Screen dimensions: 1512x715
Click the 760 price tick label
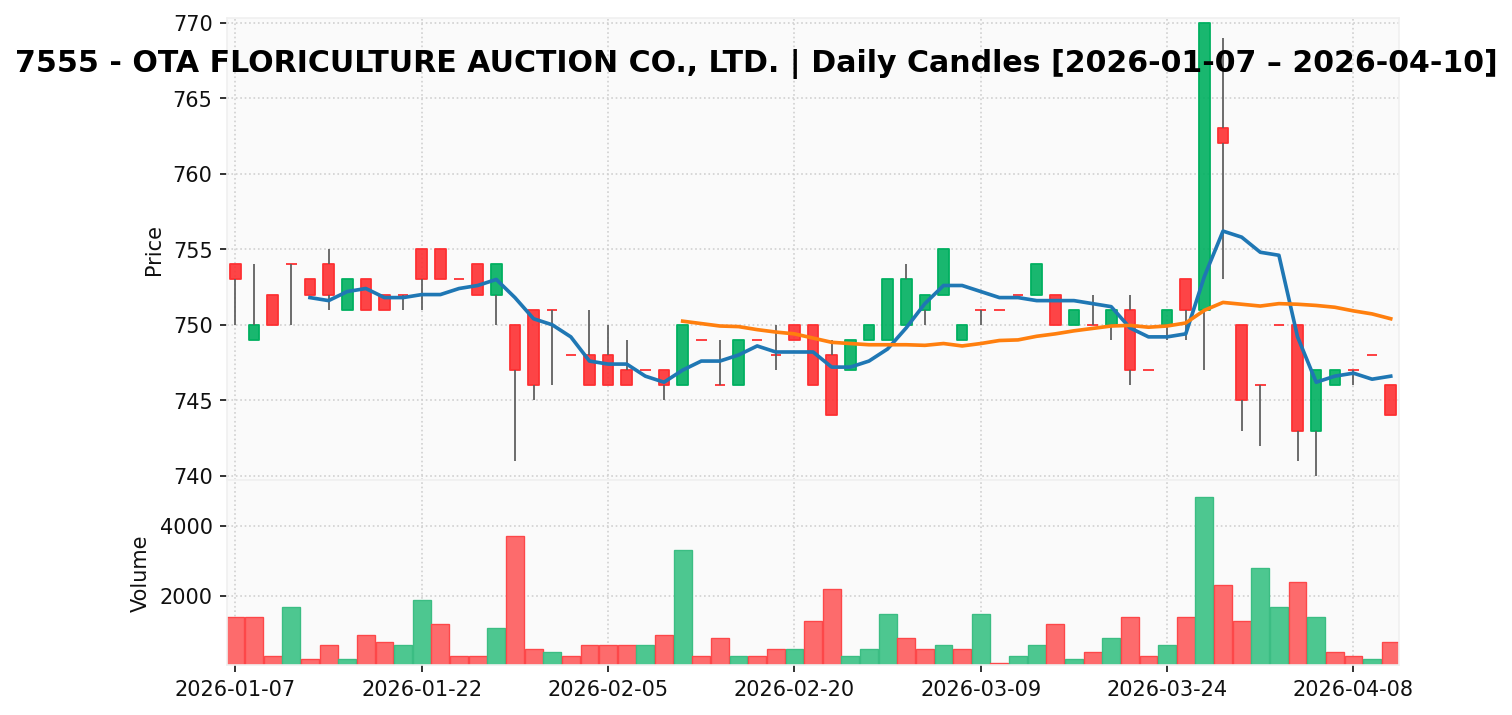(x=200, y=174)
